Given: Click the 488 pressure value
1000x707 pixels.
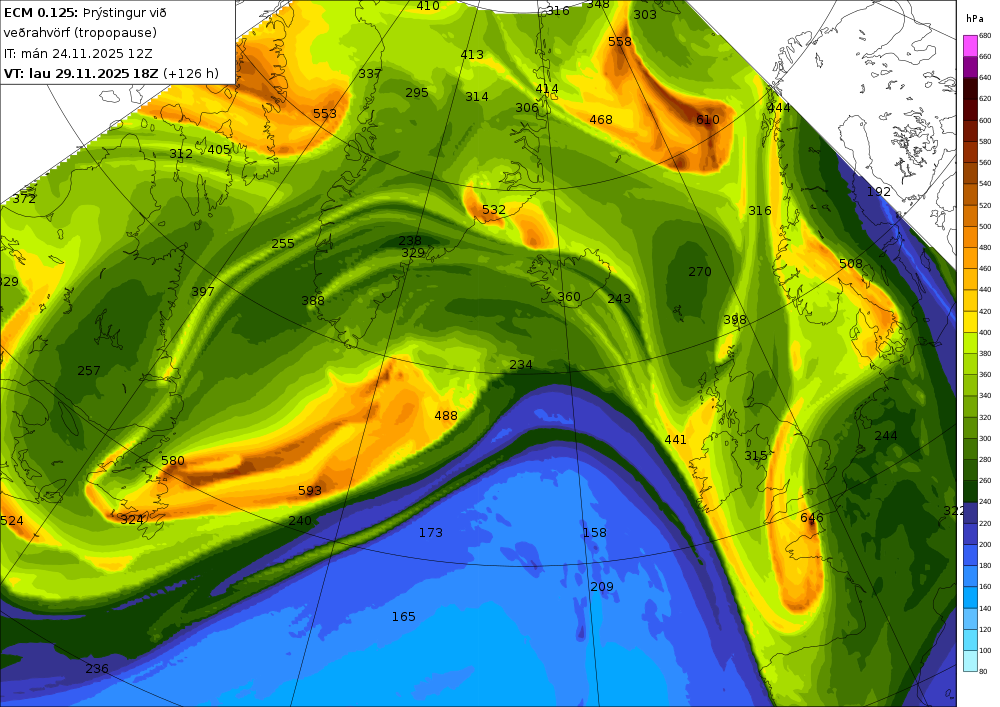Looking at the screenshot, I should coord(446,416).
